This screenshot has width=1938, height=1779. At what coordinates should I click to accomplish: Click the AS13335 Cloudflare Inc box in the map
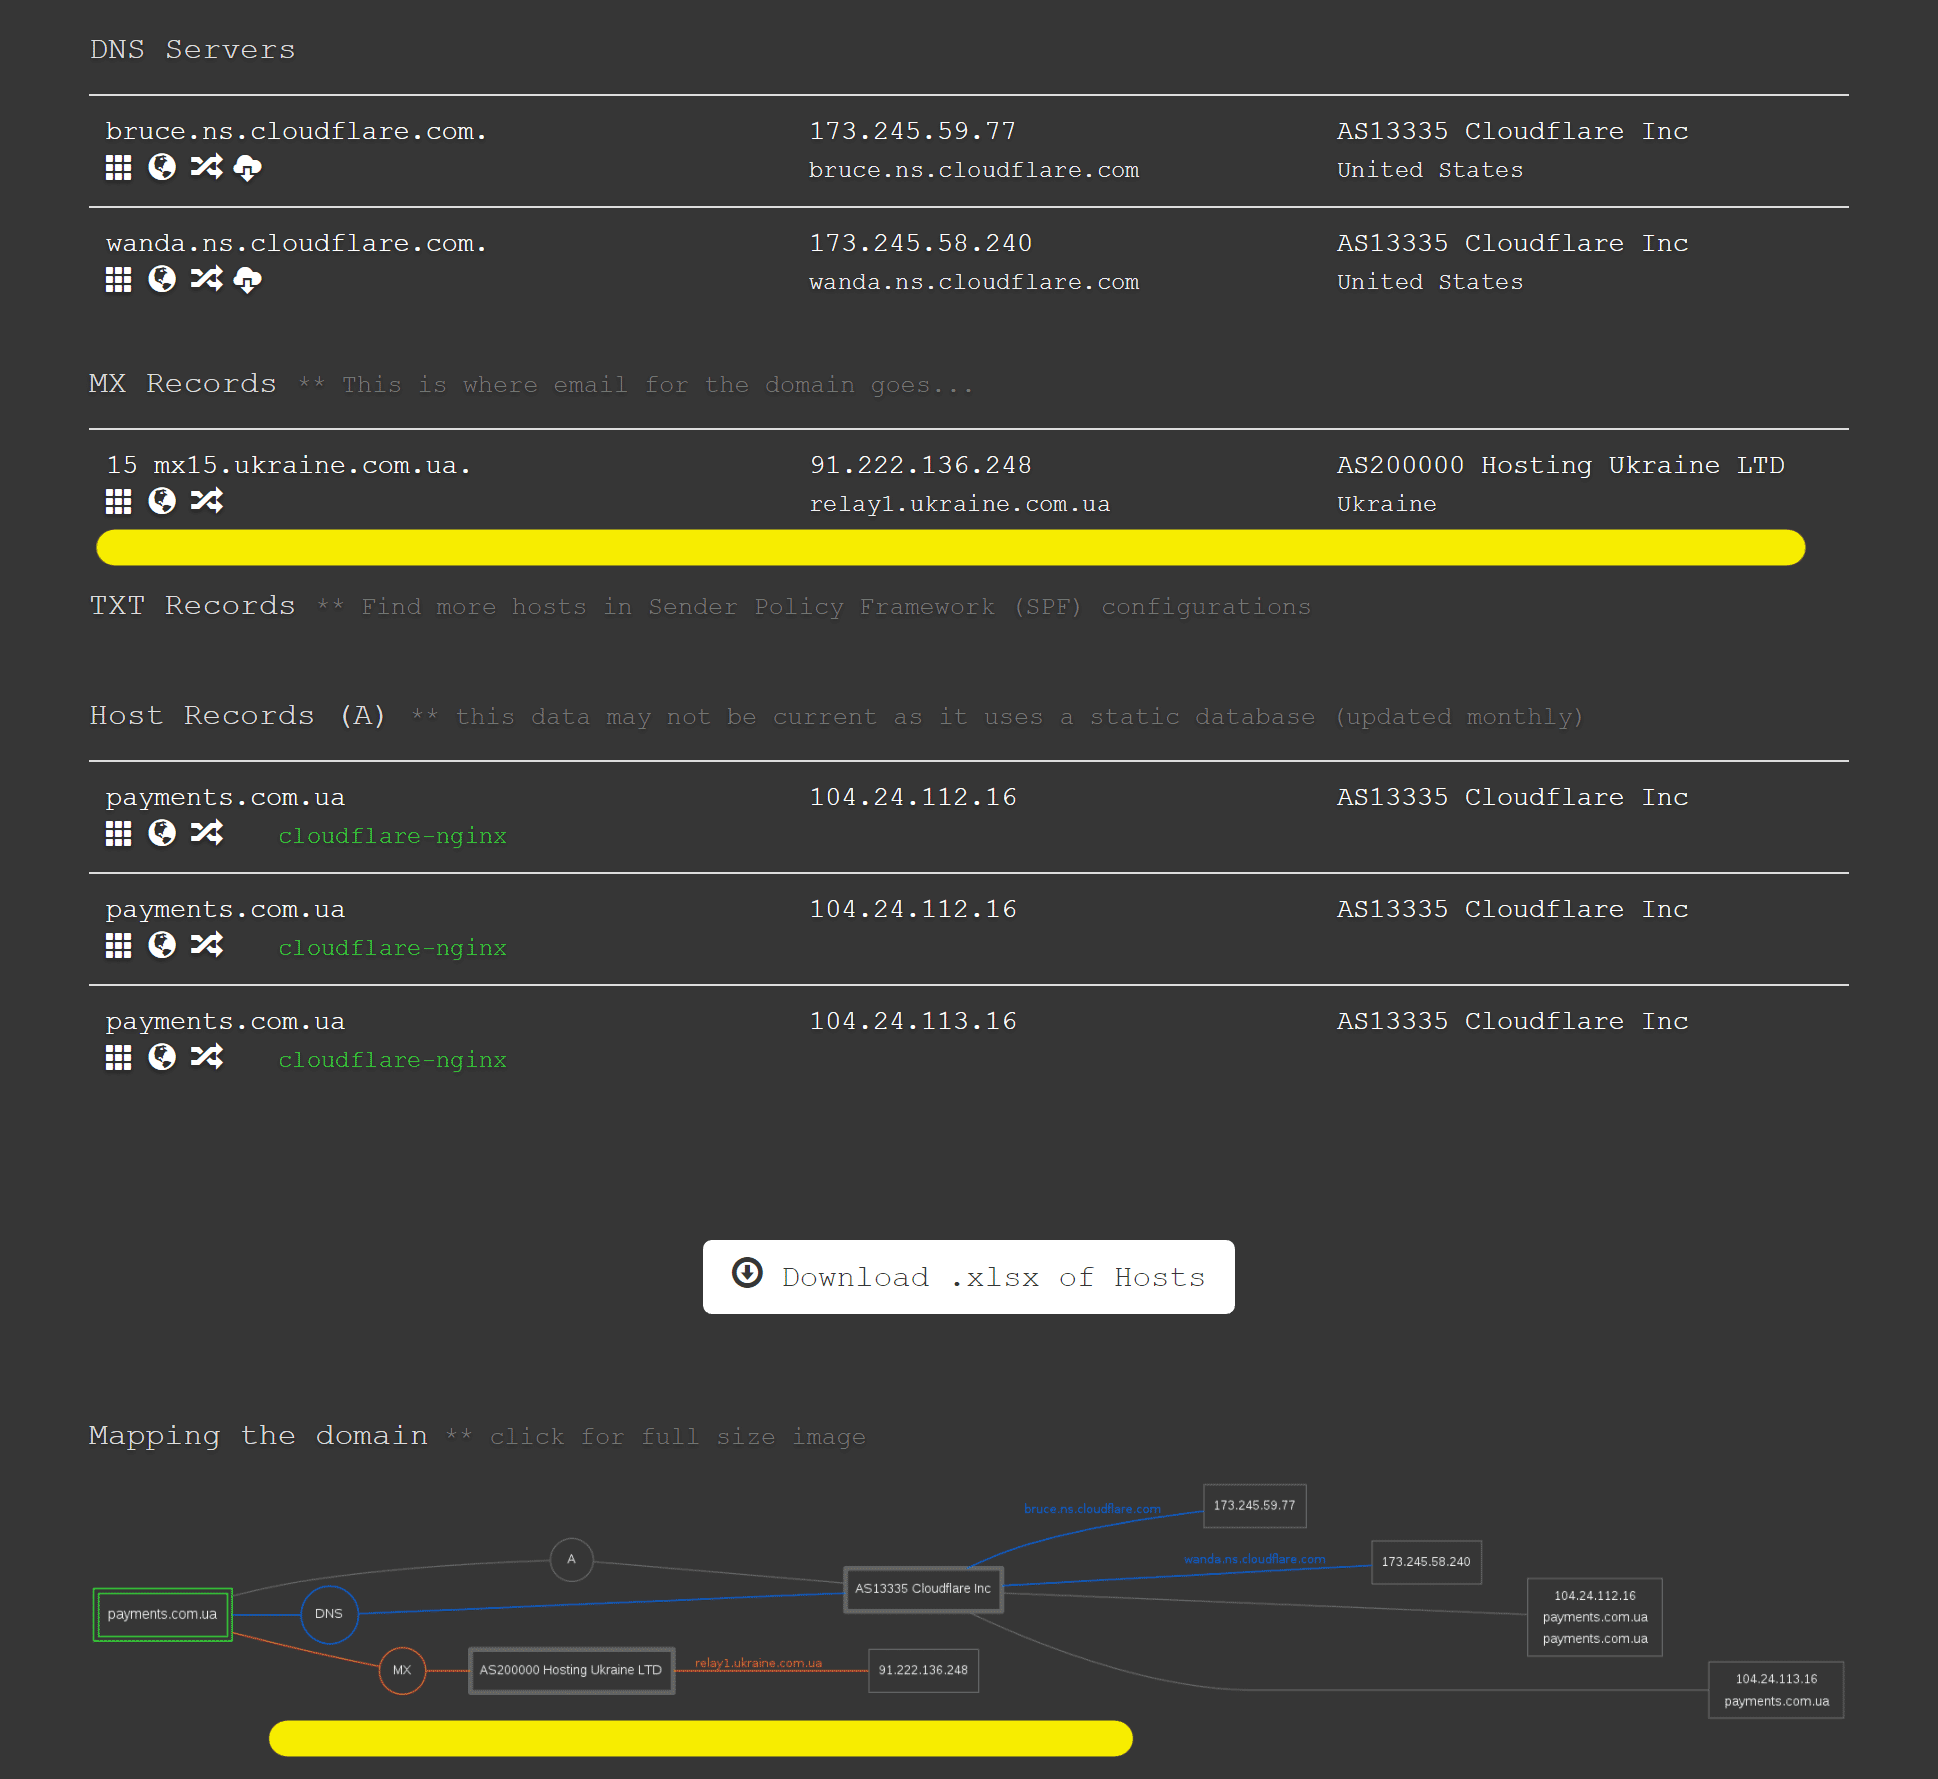923,1589
